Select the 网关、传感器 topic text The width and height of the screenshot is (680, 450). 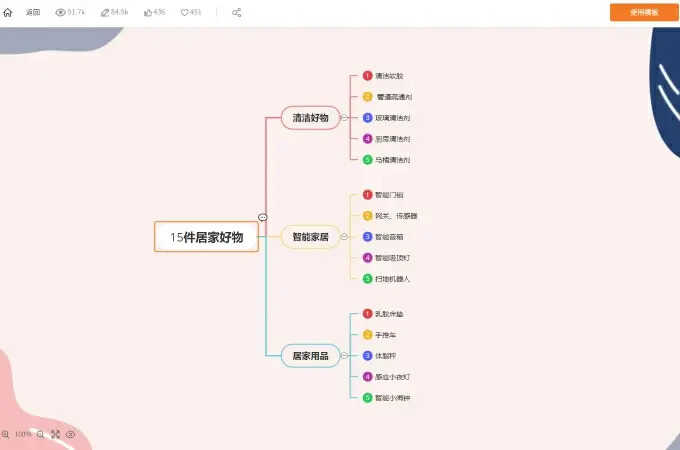tap(396, 216)
